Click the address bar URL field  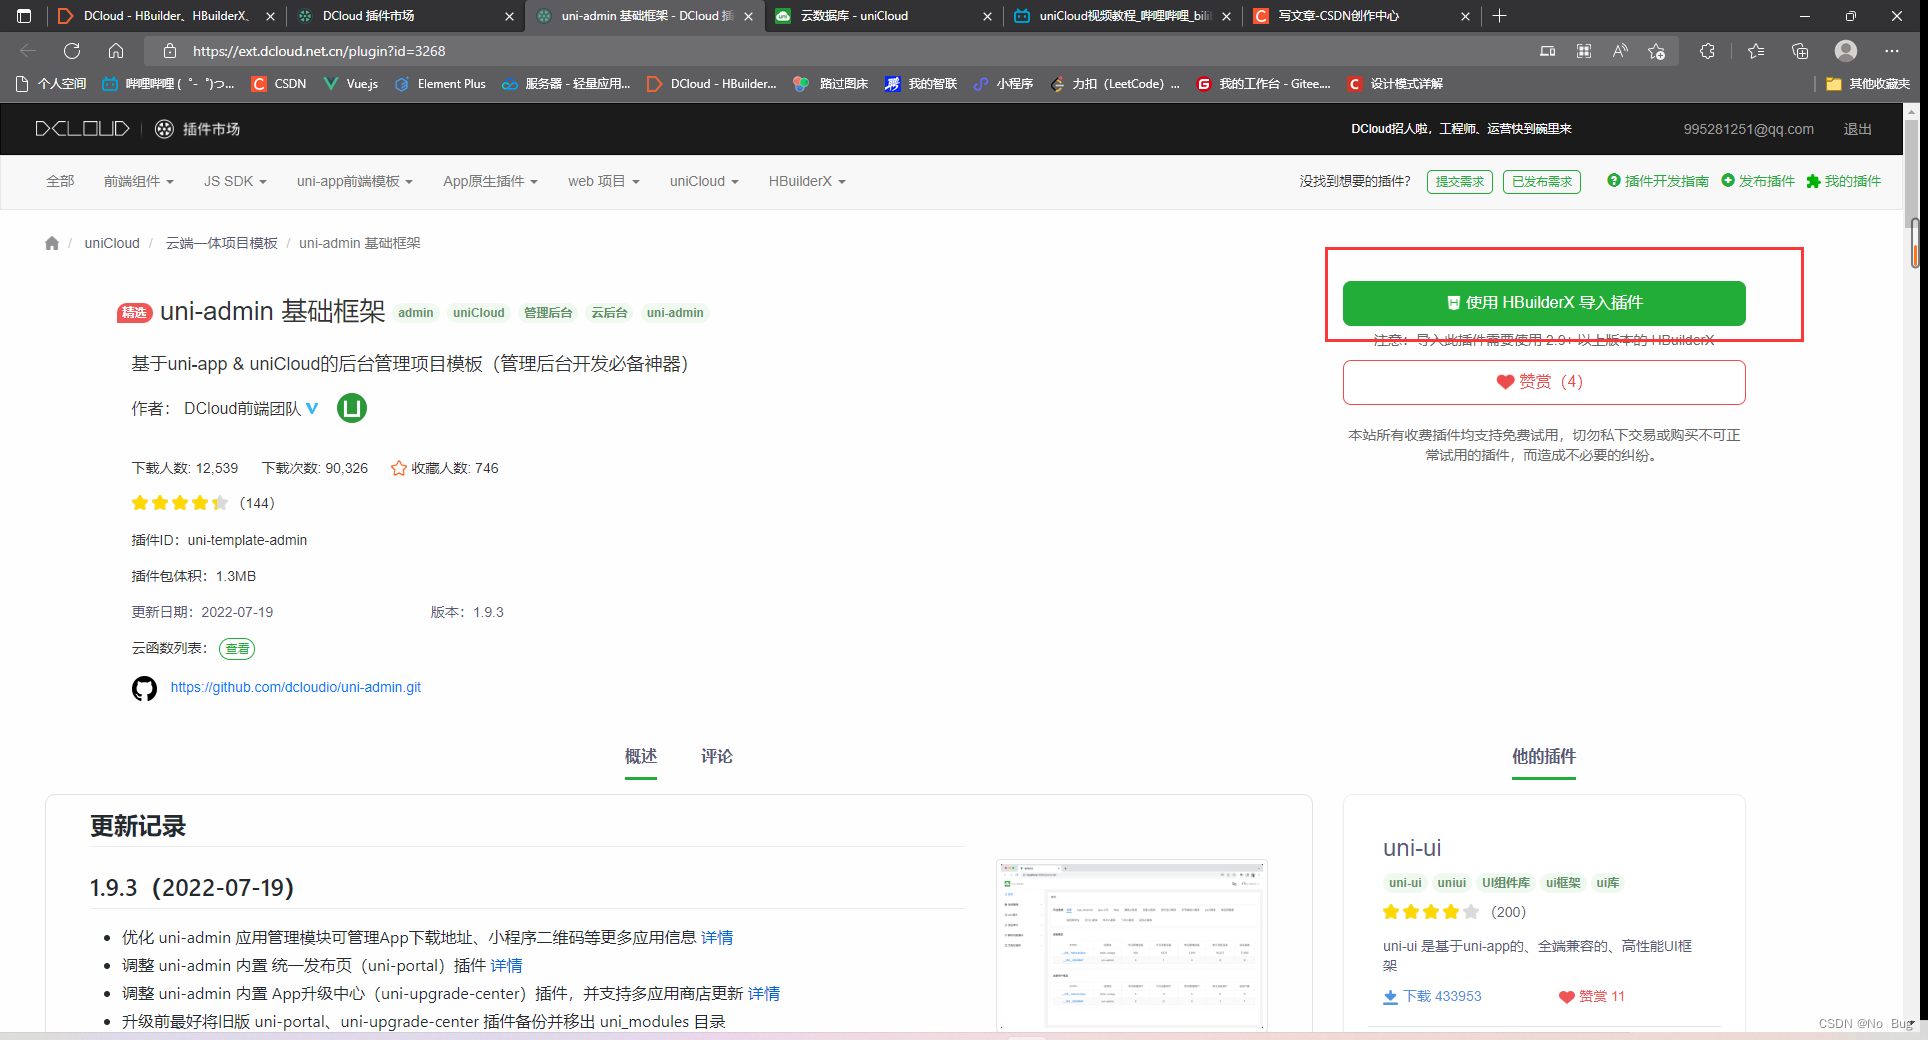[840, 51]
